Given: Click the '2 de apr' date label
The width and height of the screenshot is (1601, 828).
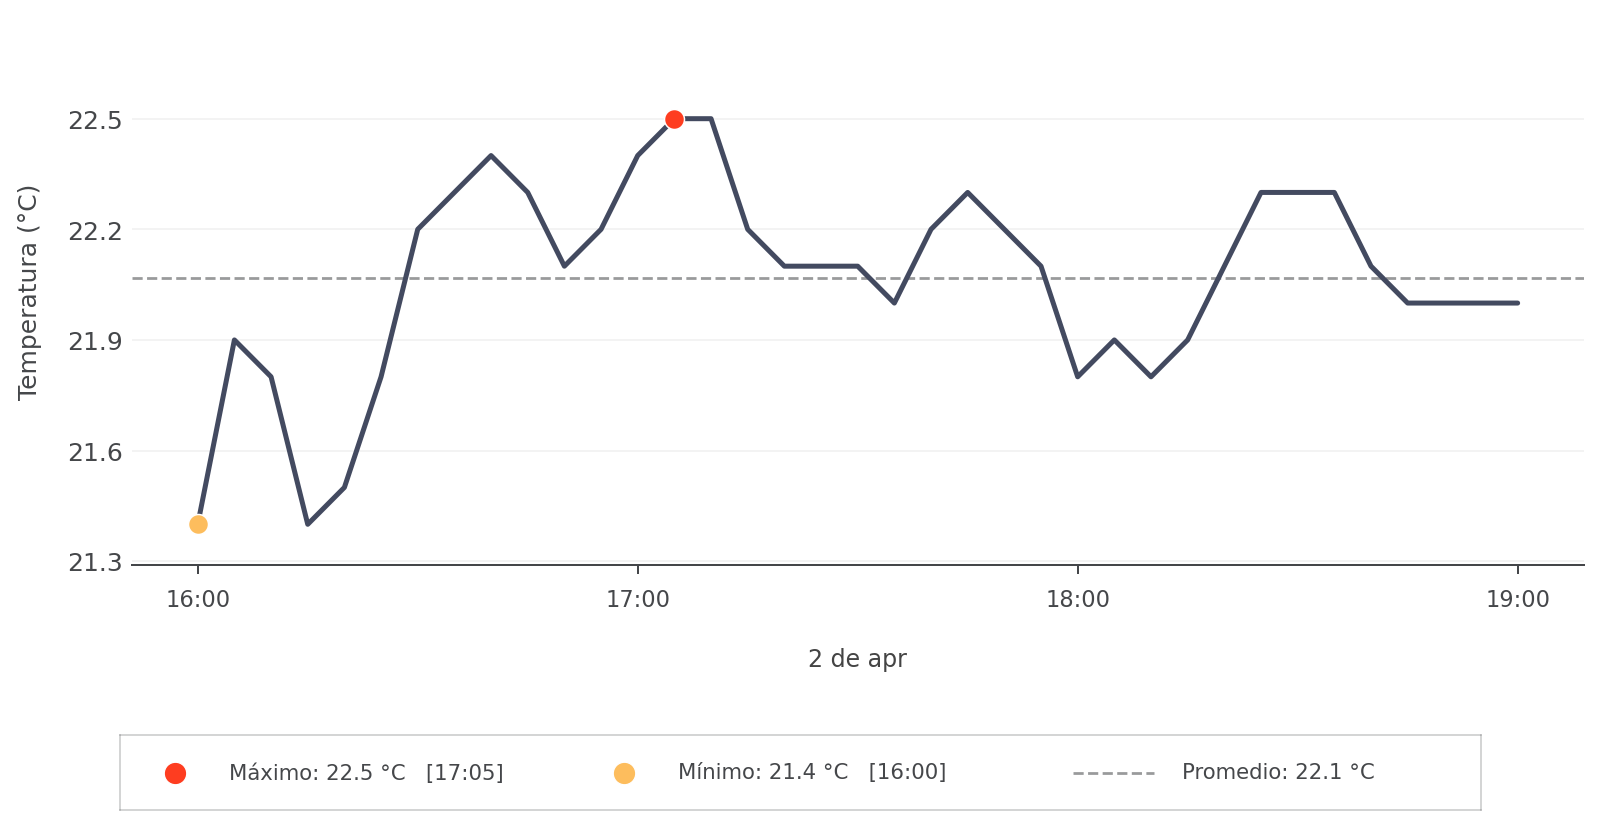Looking at the screenshot, I should coord(857,659).
